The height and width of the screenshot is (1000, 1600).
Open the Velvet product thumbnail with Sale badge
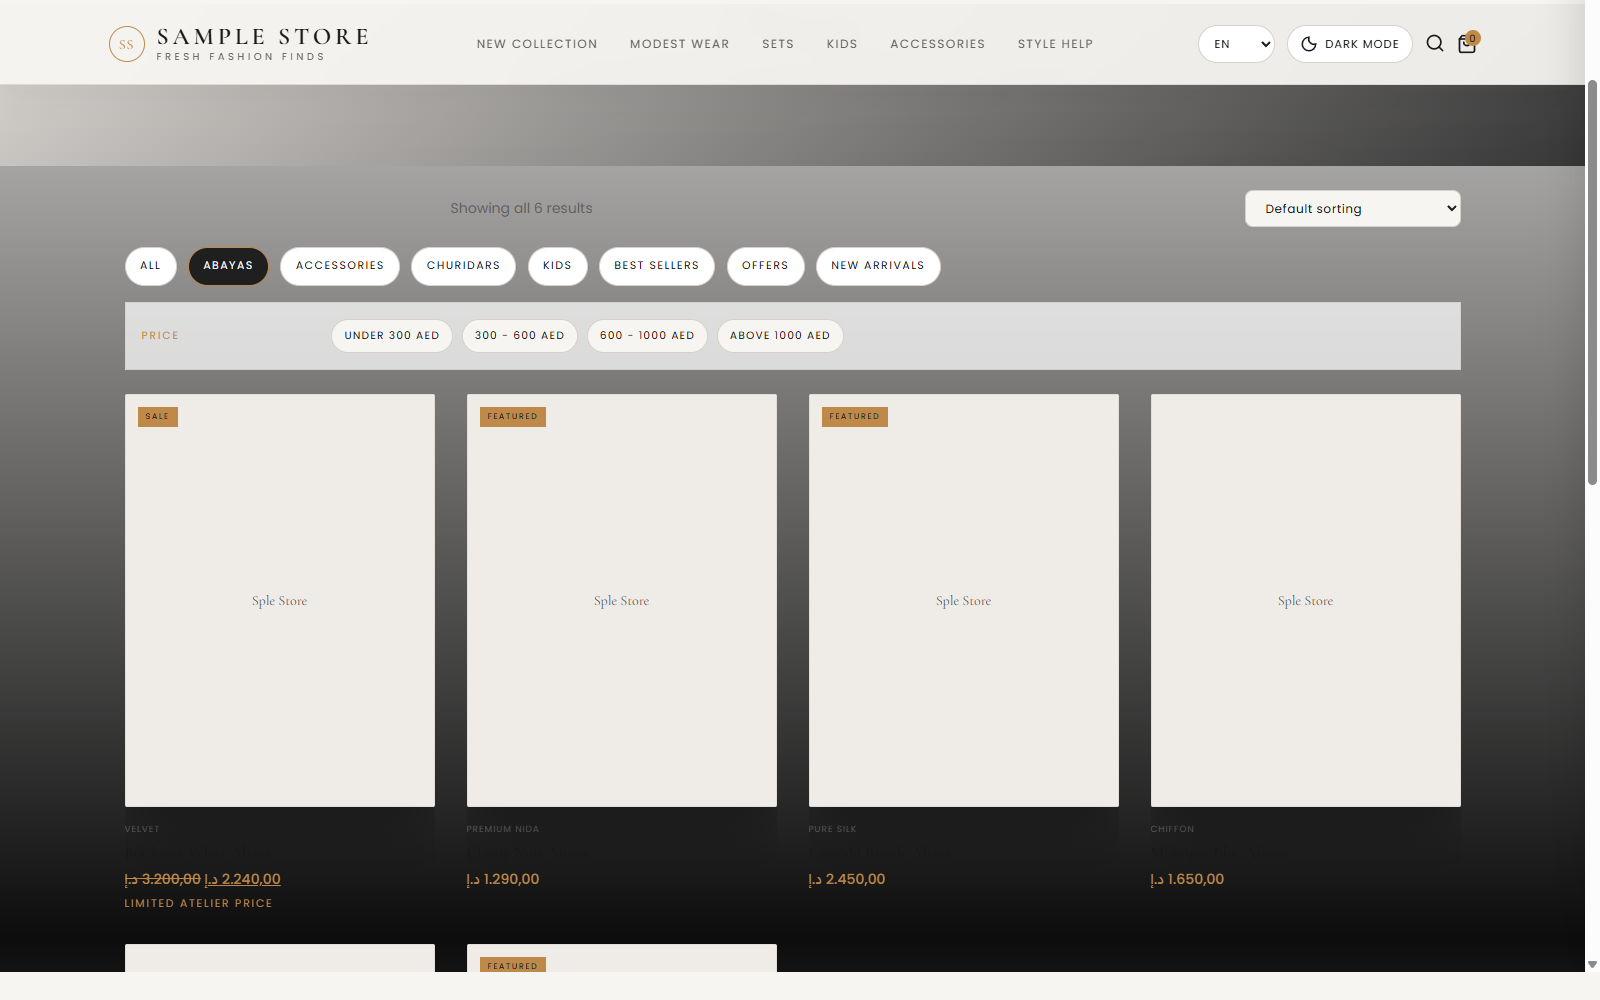pos(280,600)
